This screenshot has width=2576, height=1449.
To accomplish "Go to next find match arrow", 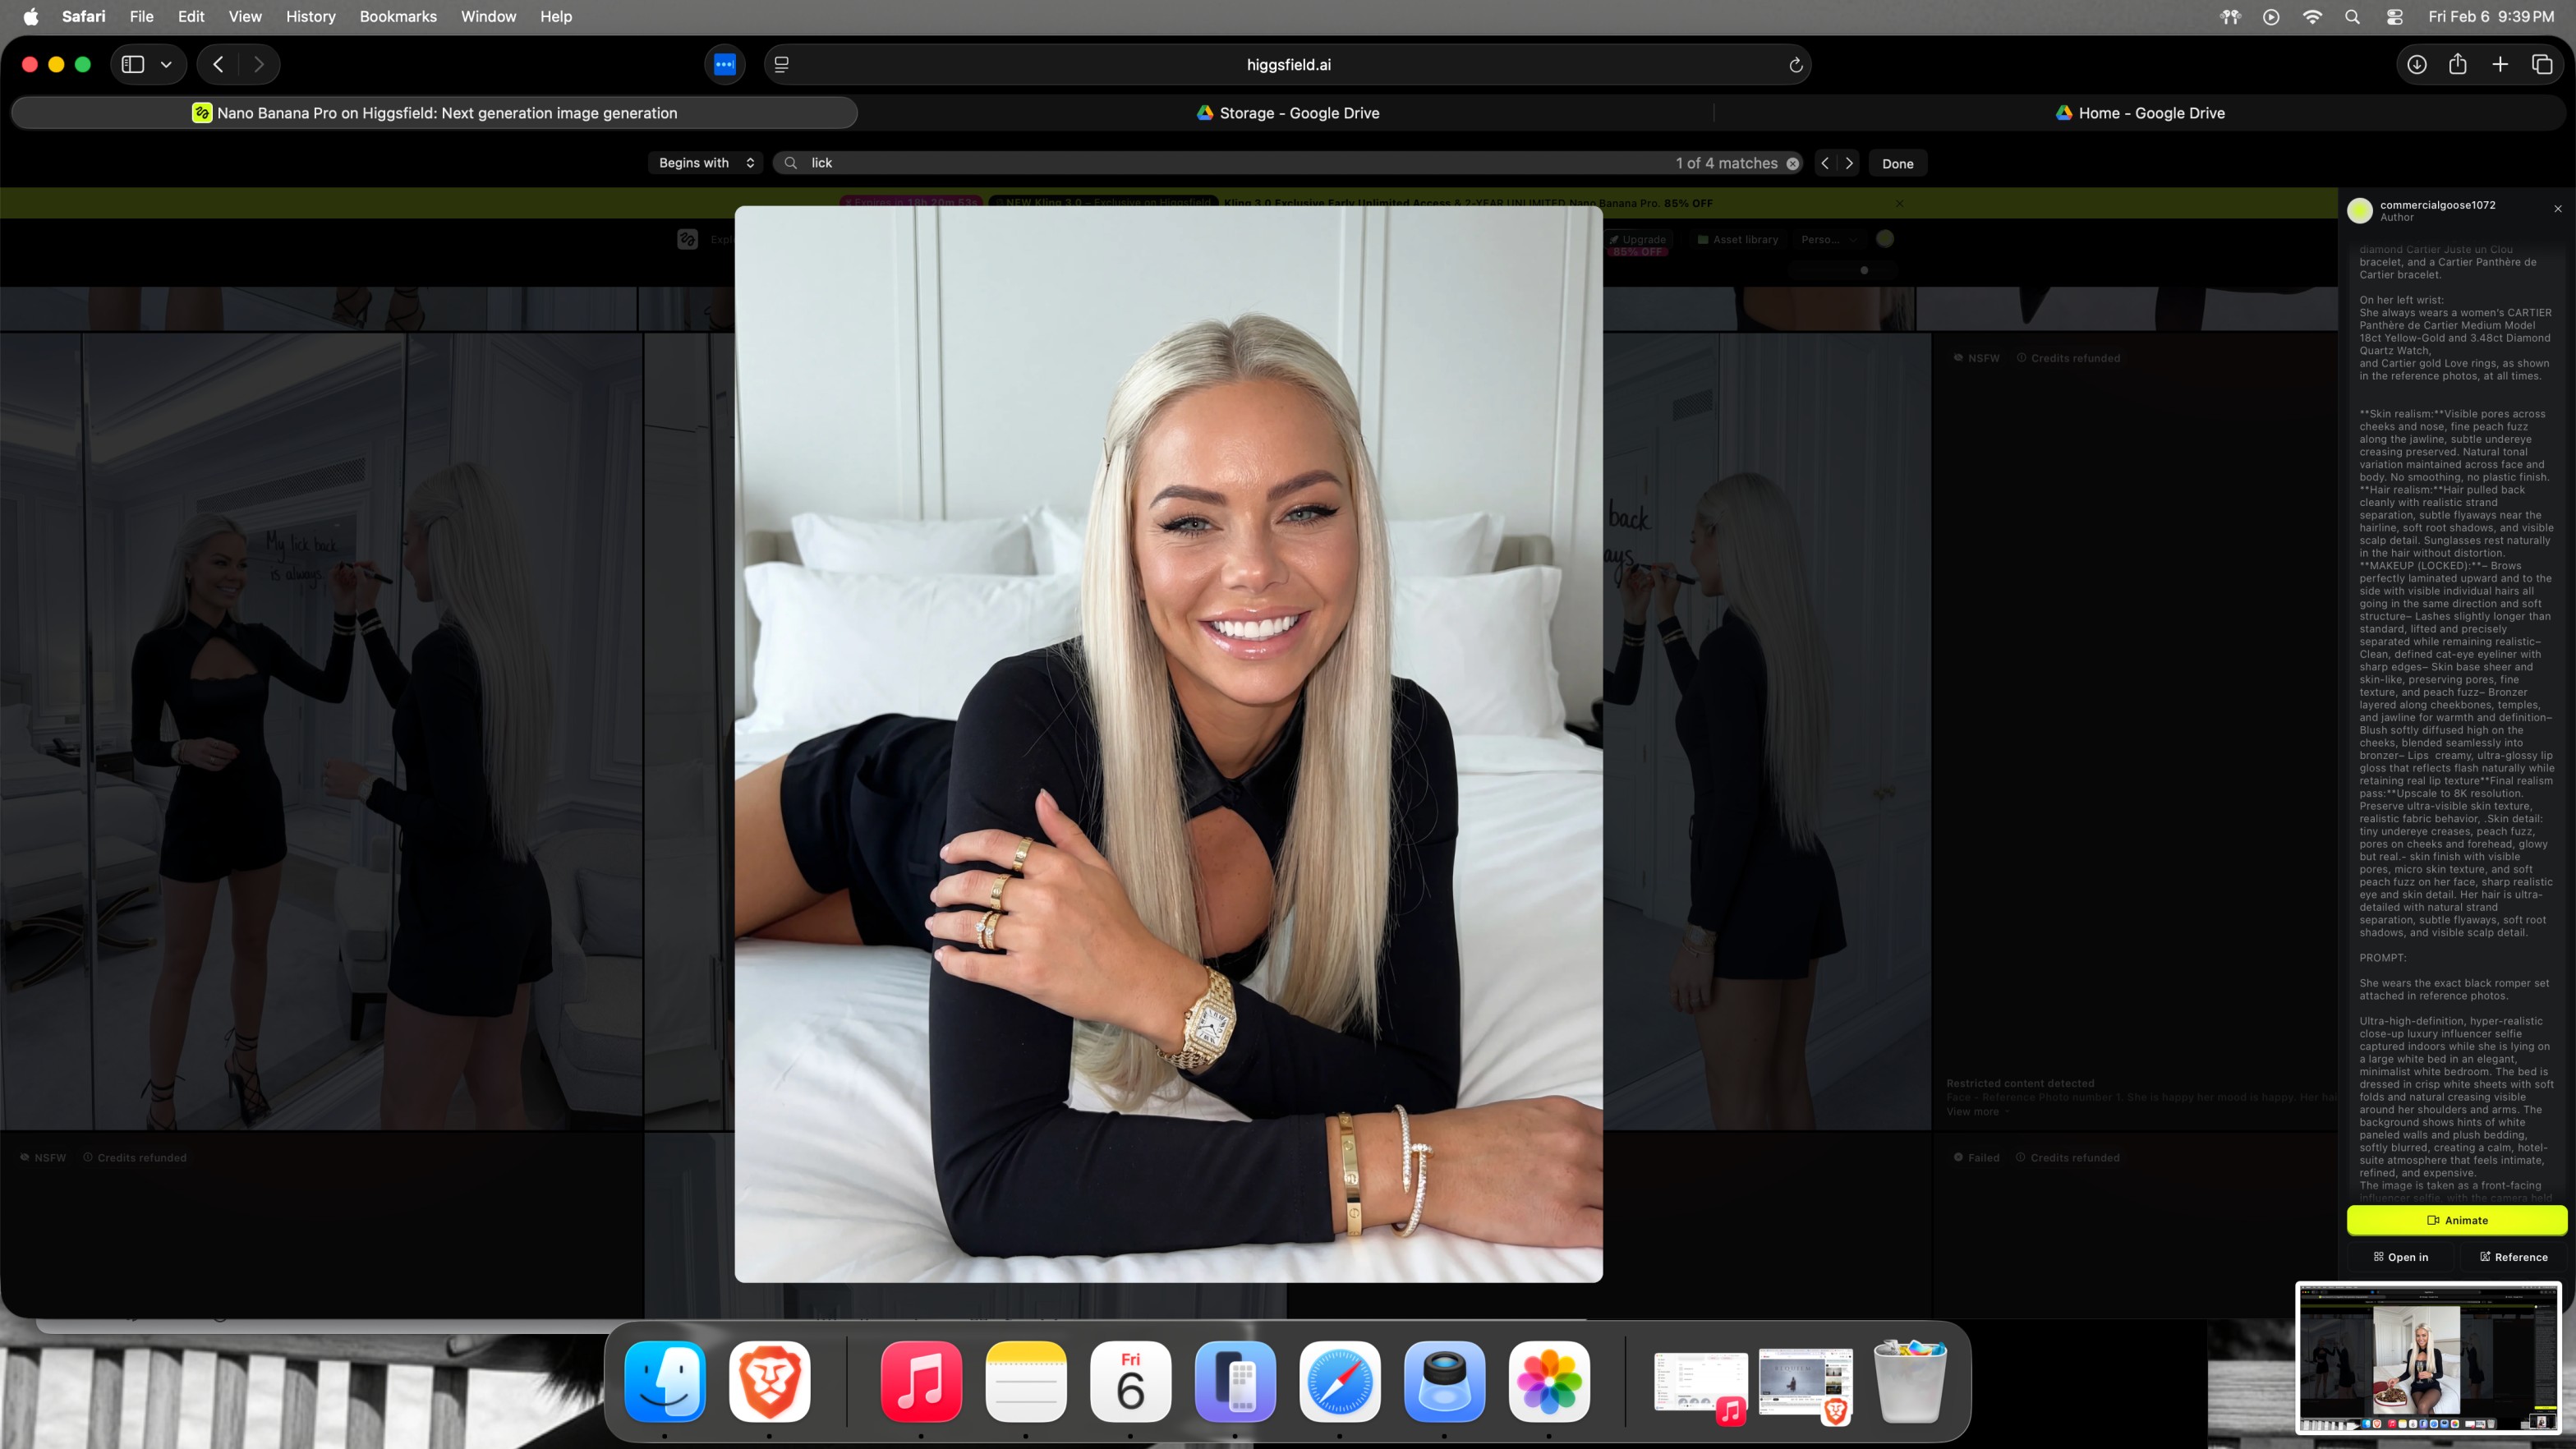I will 1849,163.
